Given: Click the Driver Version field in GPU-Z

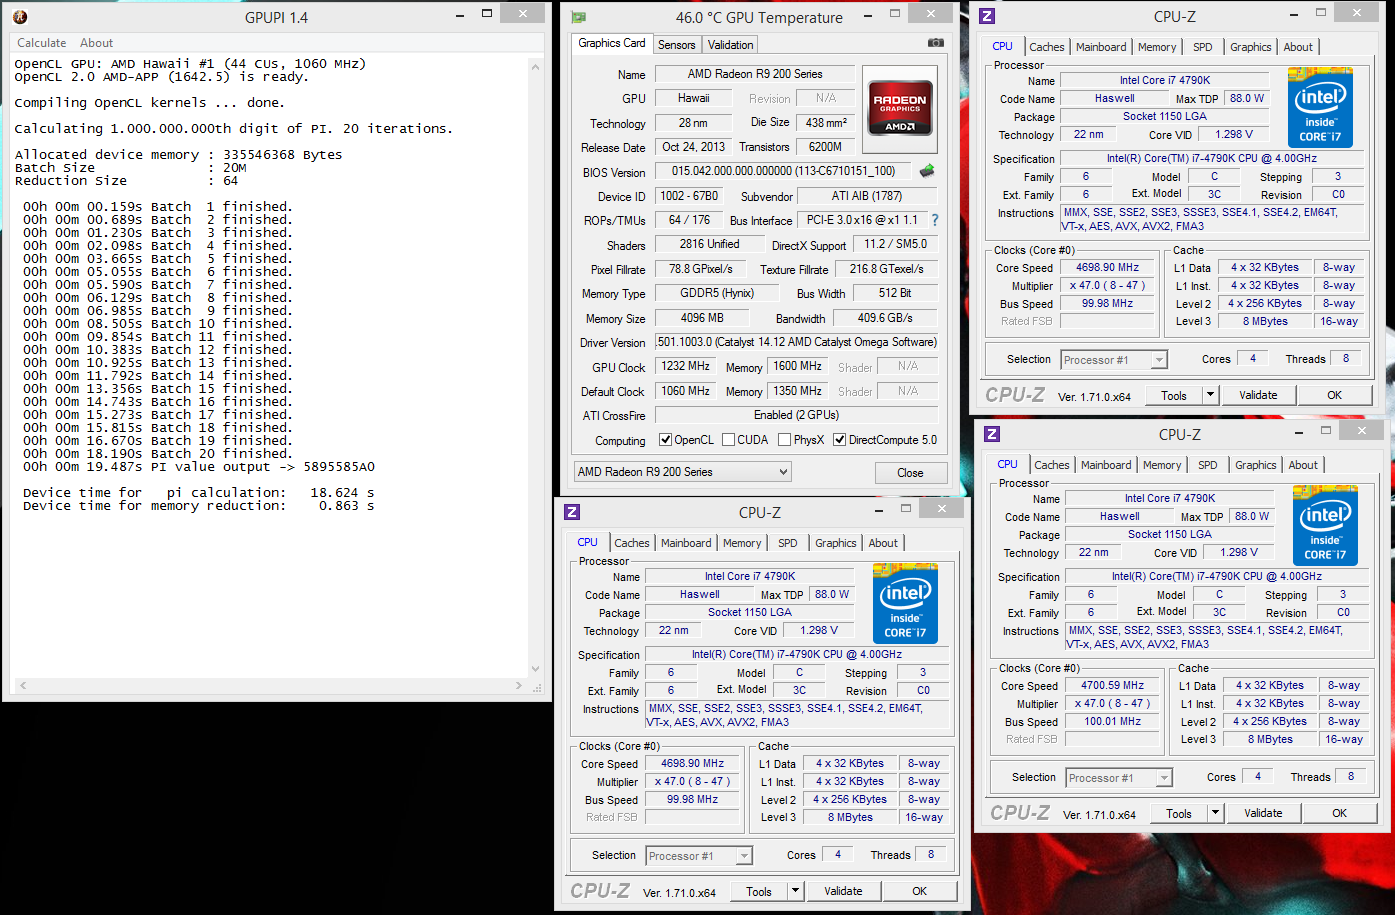Looking at the screenshot, I should pos(797,342).
